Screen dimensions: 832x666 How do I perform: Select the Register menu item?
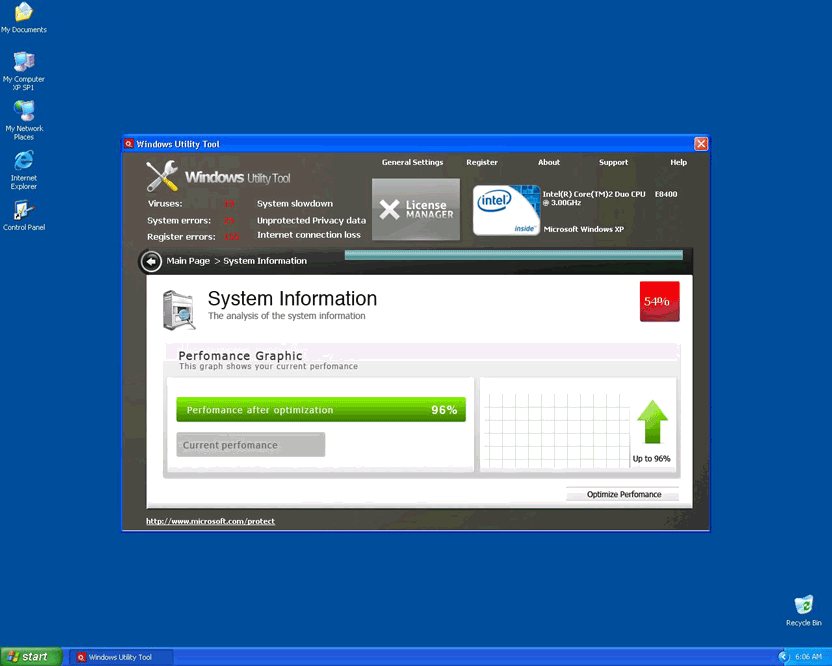pos(482,162)
